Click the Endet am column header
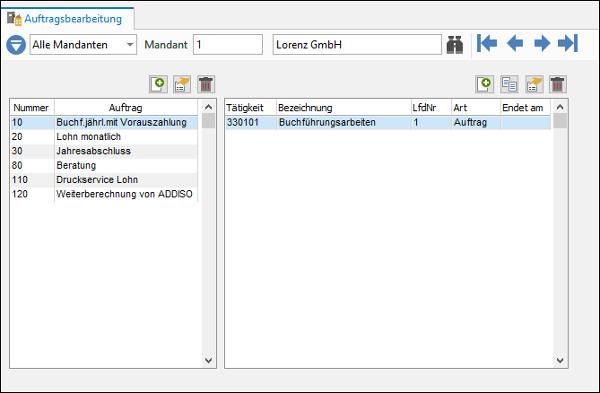Viewport: 600px width, 393px height. pyautogui.click(x=525, y=108)
